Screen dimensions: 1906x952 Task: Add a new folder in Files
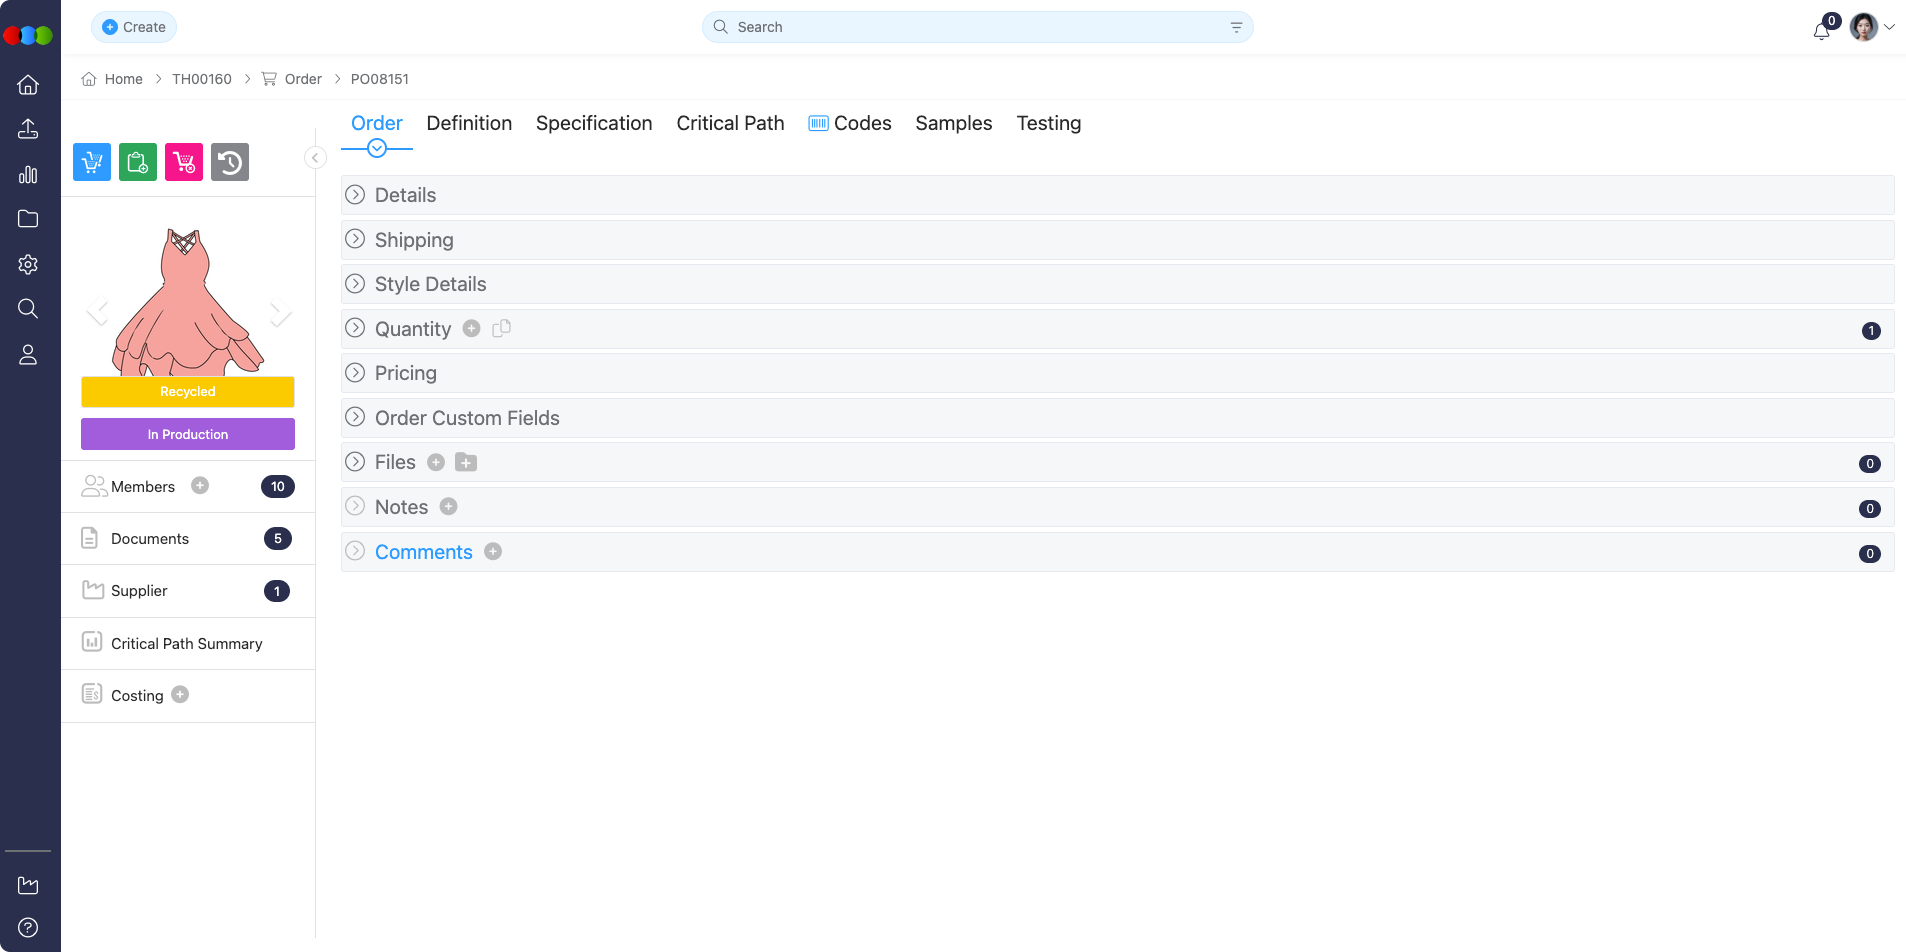click(466, 462)
